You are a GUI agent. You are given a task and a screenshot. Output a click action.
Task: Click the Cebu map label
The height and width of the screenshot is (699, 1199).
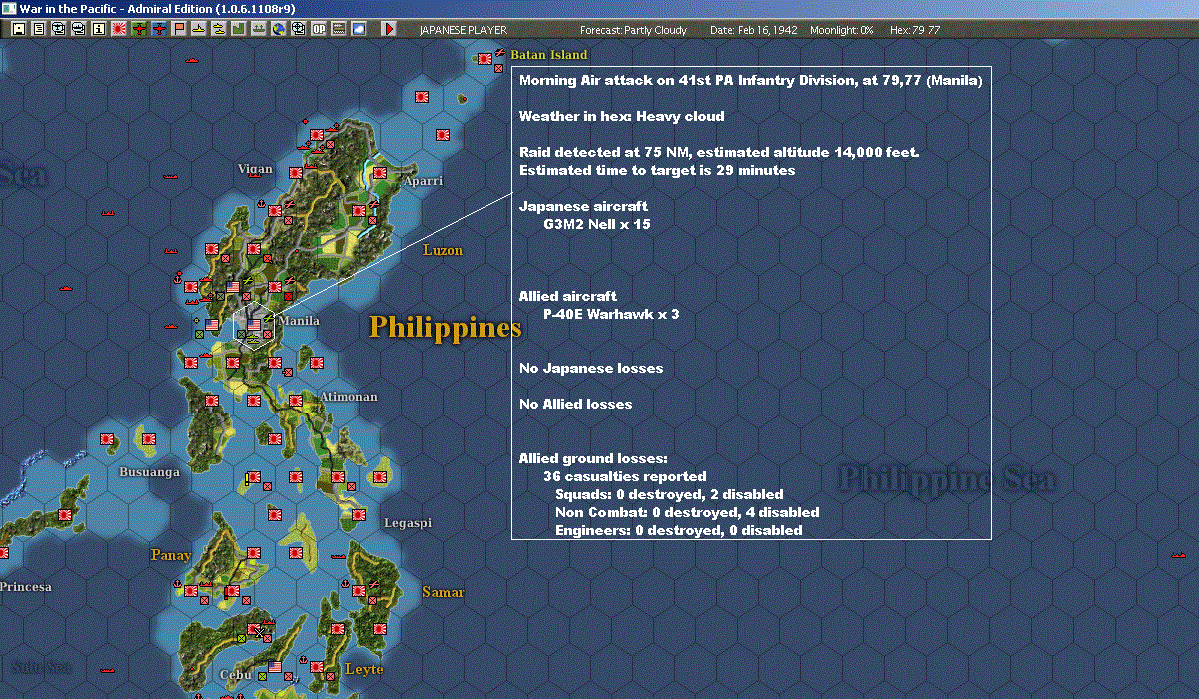(236, 675)
